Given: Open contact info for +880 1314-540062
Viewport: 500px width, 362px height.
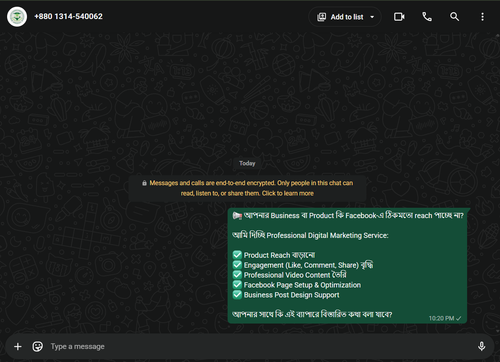Looking at the screenshot, I should click(68, 16).
